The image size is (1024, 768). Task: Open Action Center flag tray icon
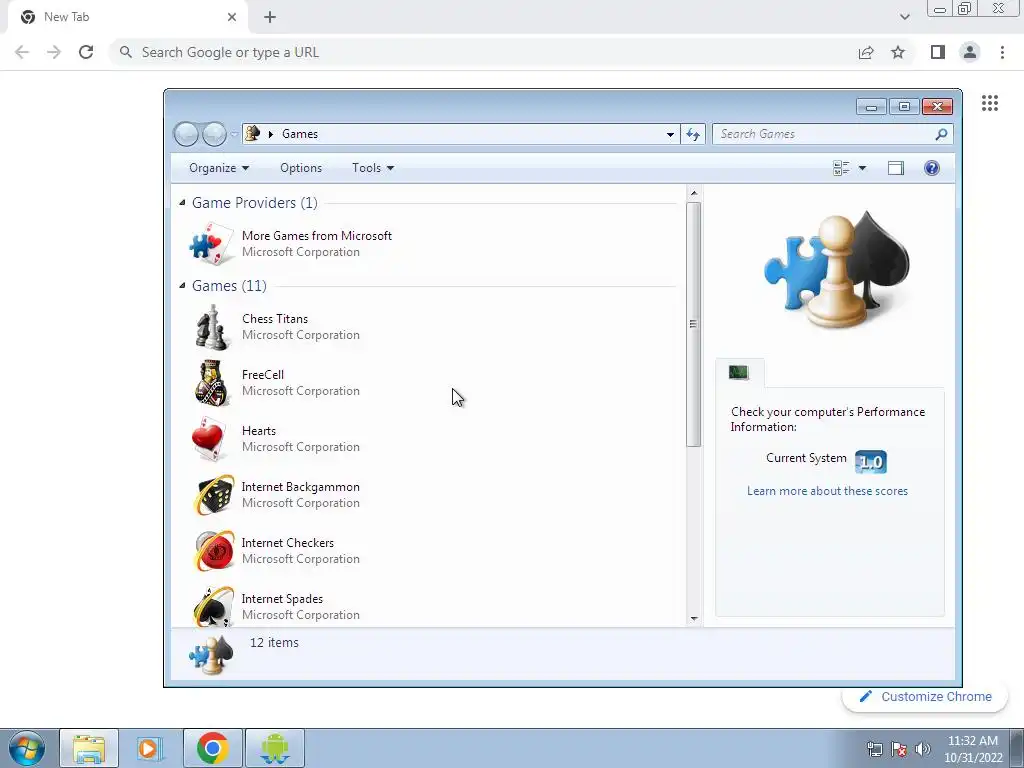899,749
